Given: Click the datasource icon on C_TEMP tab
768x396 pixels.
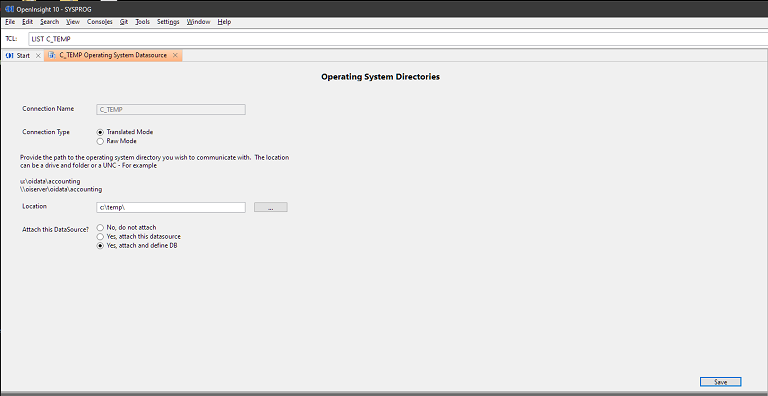Looking at the screenshot, I should pos(52,55).
